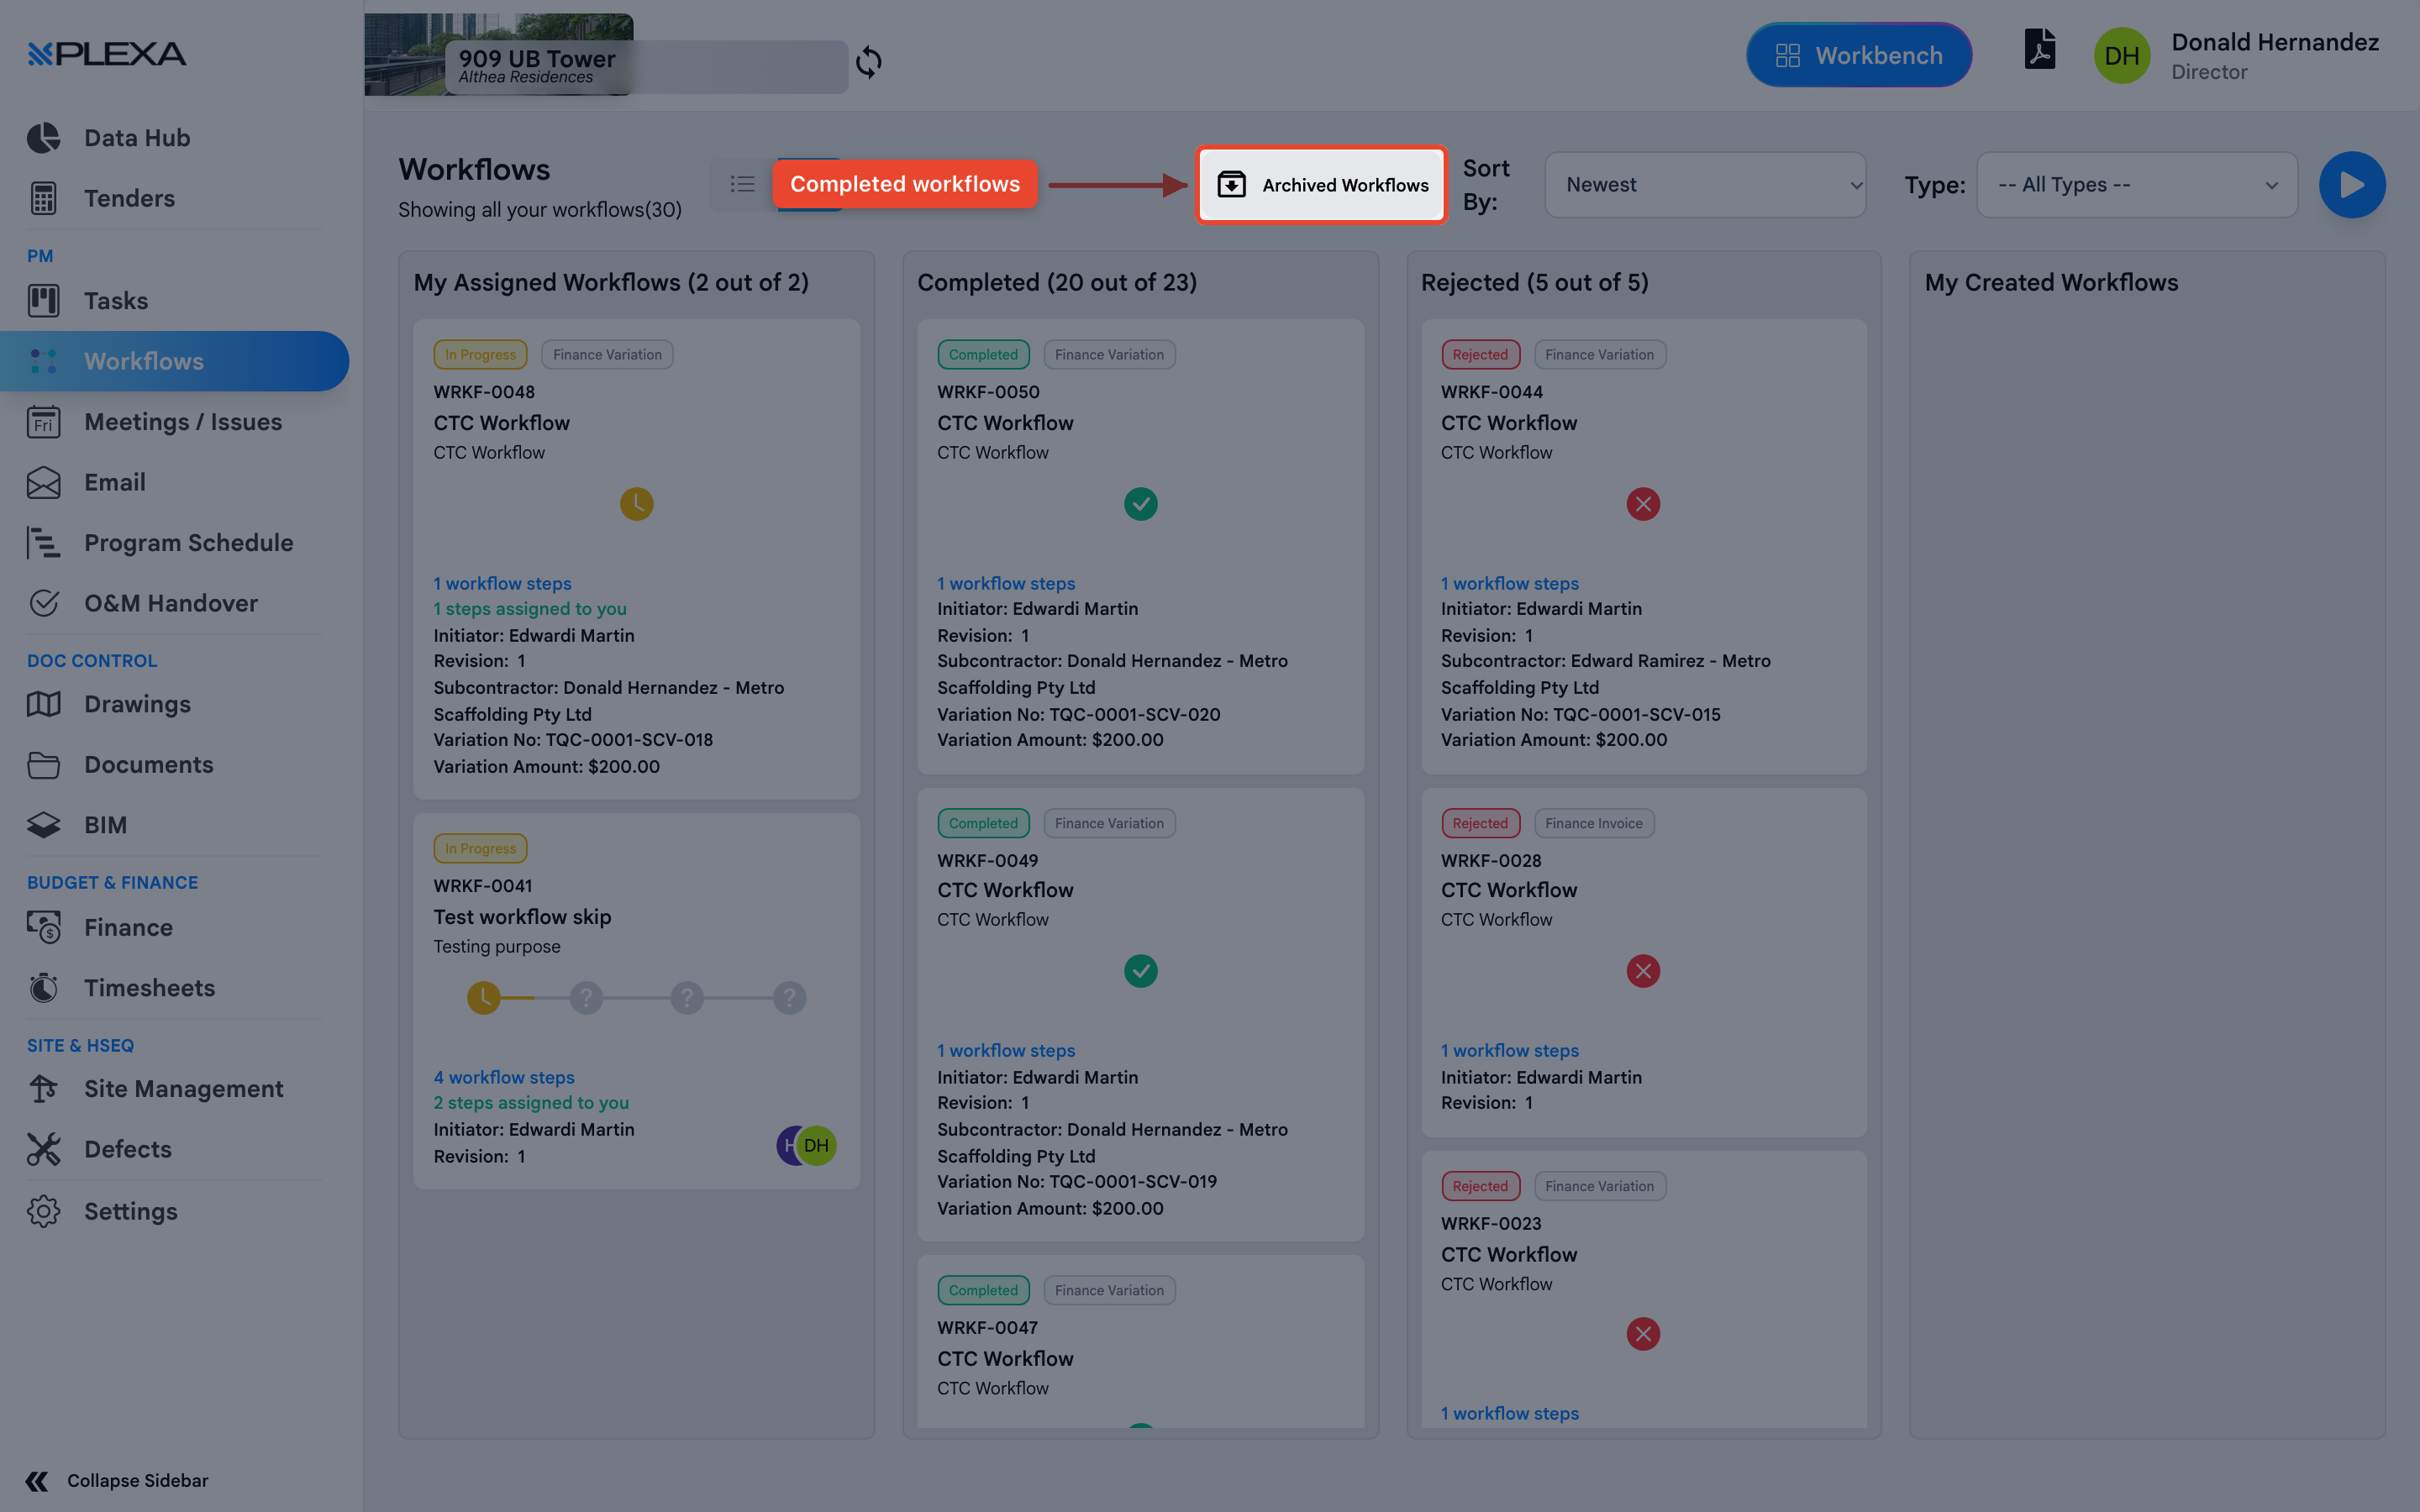This screenshot has width=2420, height=1512.
Task: Open Timesheets in the sidebar
Action: 149,988
